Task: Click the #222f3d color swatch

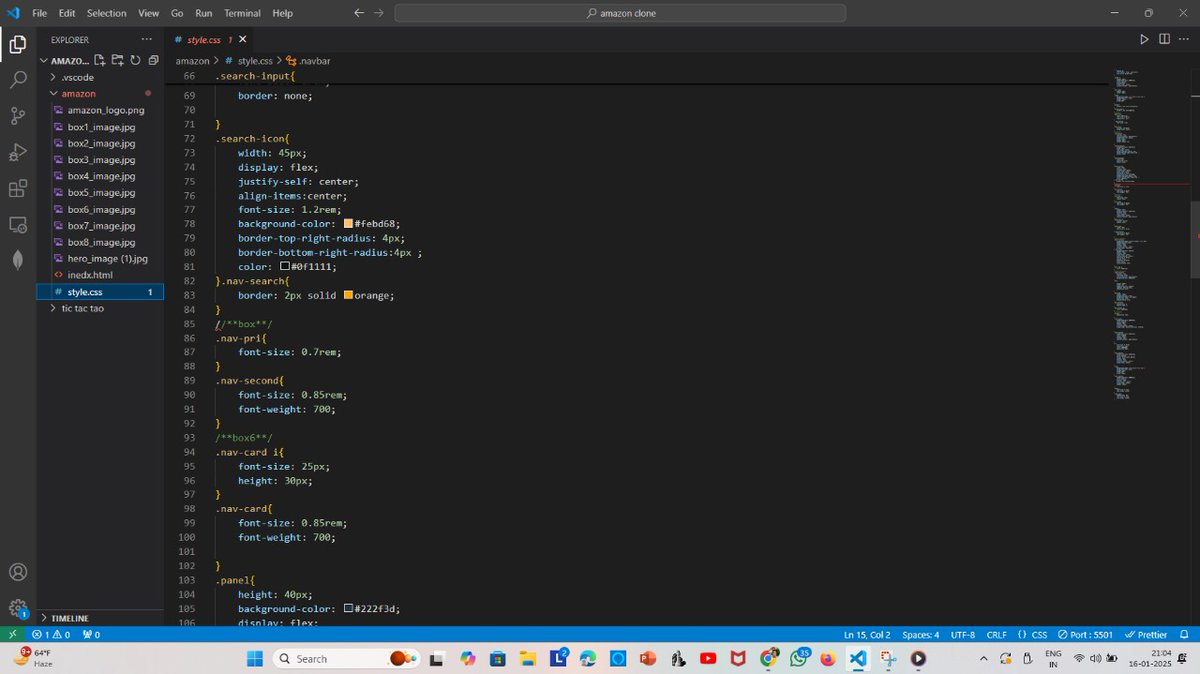Action: 348,609
